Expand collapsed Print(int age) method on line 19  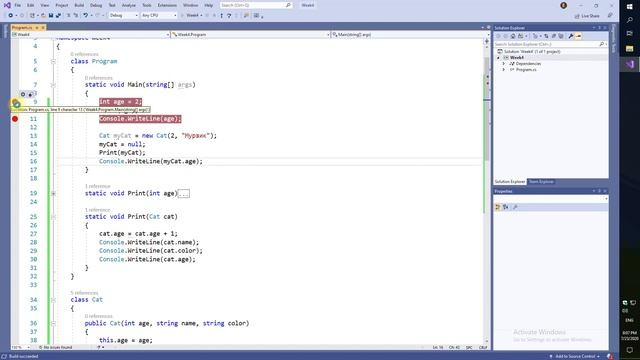tap(53, 193)
